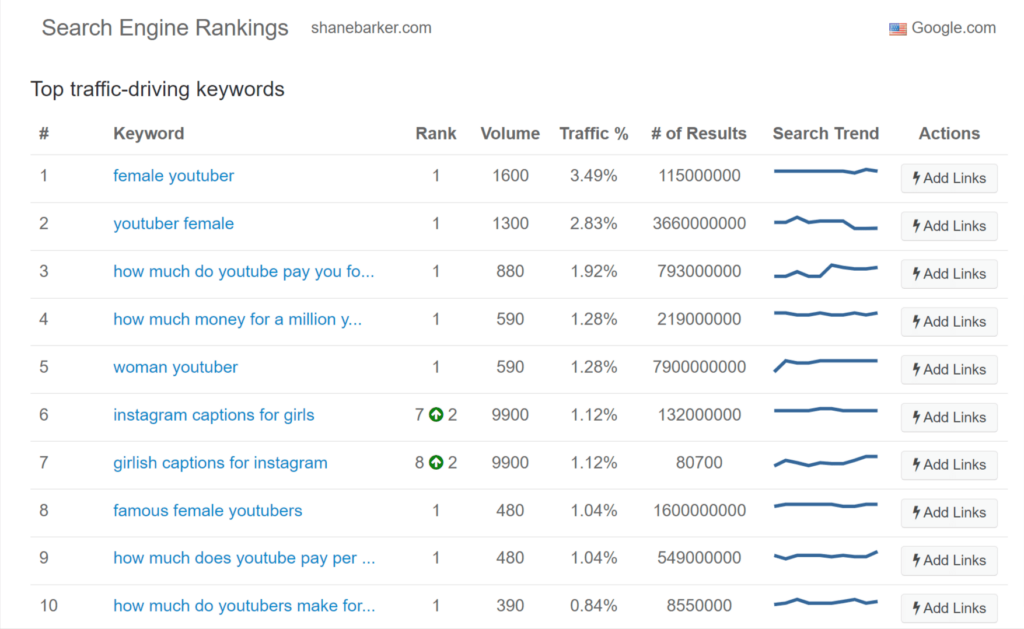This screenshot has width=1024, height=629.
Task: Click the Search Engine Rankings title
Action: (165, 28)
